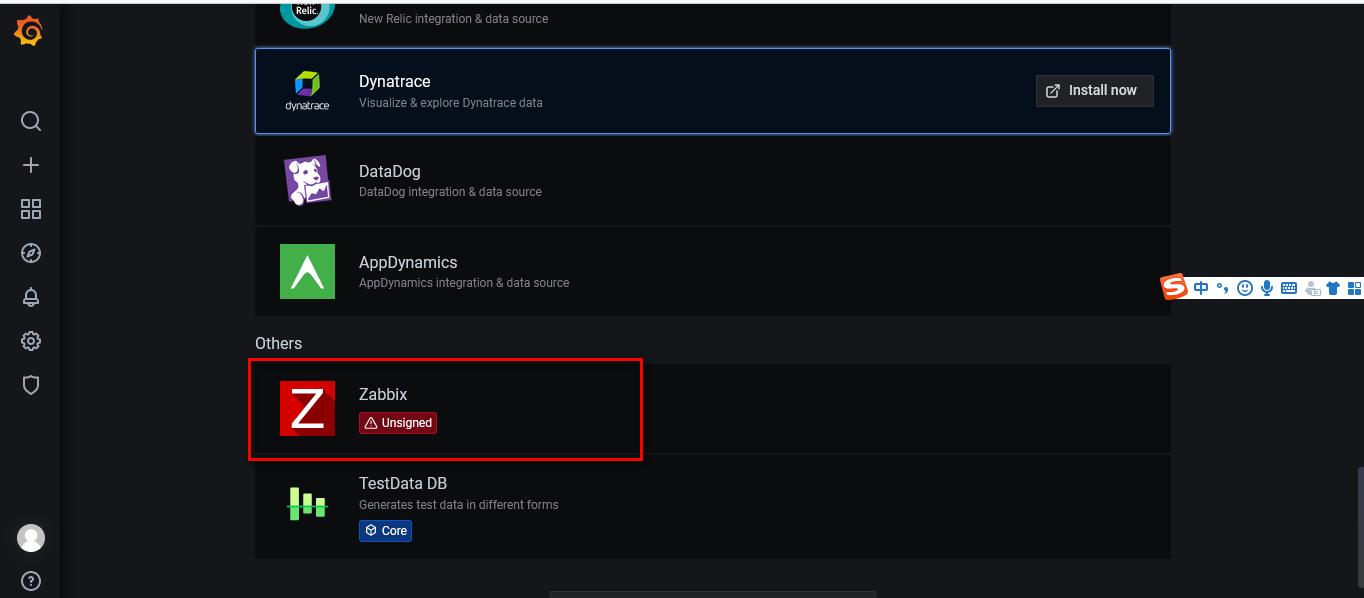1364x598 pixels.
Task: Select the AppDynamics data source
Action: point(712,271)
